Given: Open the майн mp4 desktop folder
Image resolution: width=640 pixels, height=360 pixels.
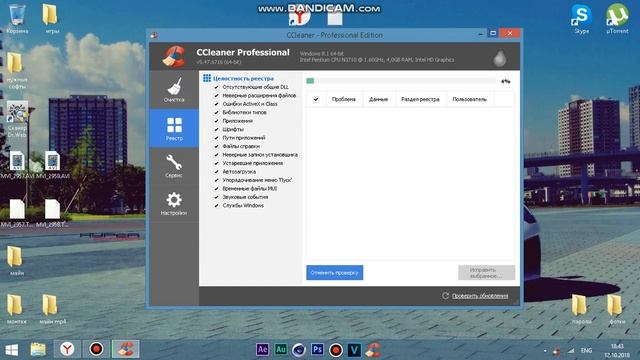Looking at the screenshot, I should [51, 309].
